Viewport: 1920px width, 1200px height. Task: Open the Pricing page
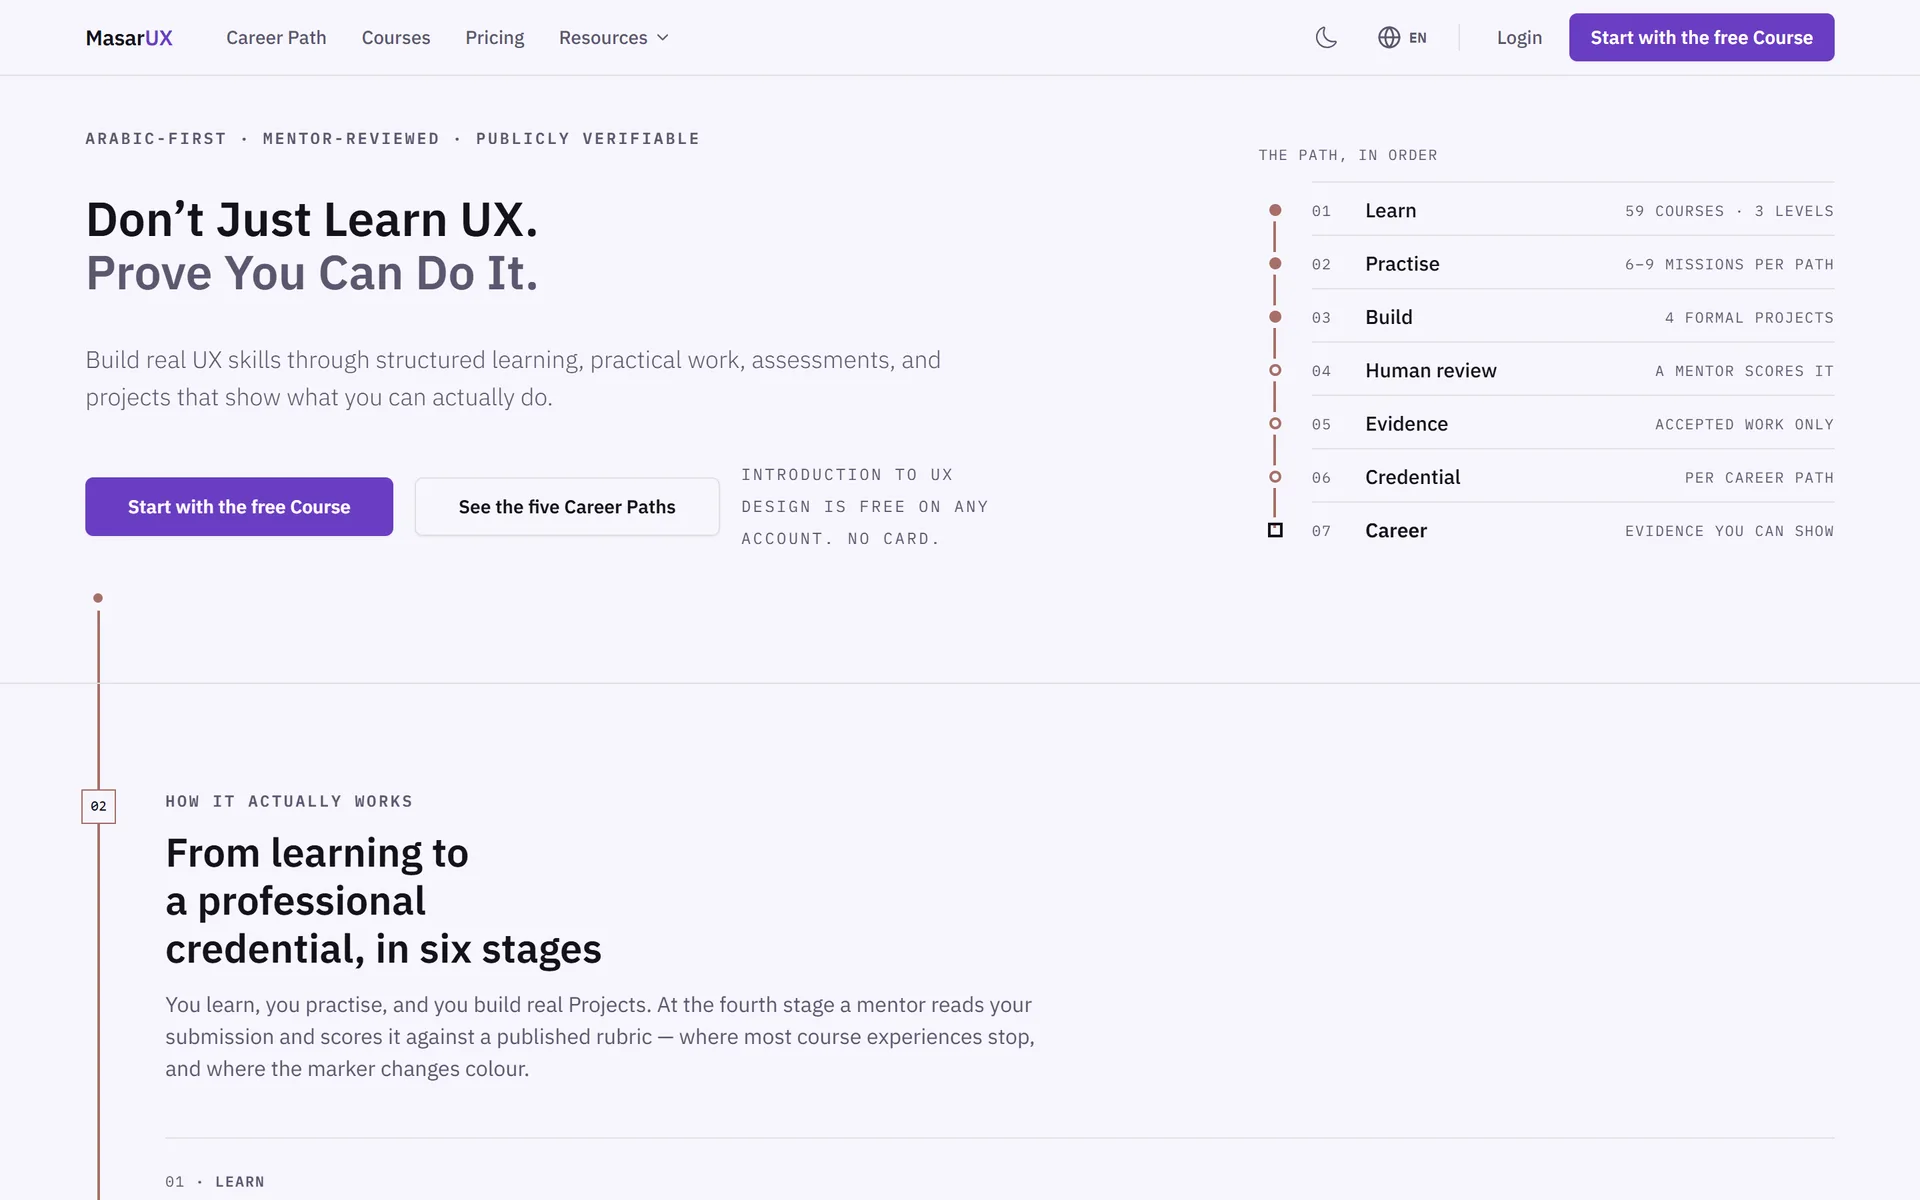(494, 37)
